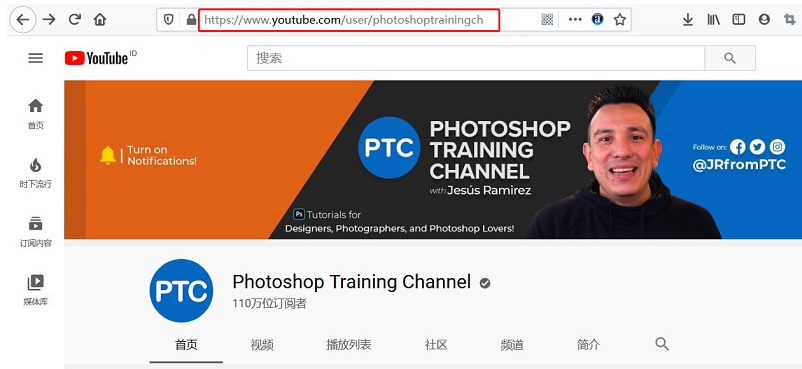Click the Photoshop Training Channel name

click(x=351, y=282)
